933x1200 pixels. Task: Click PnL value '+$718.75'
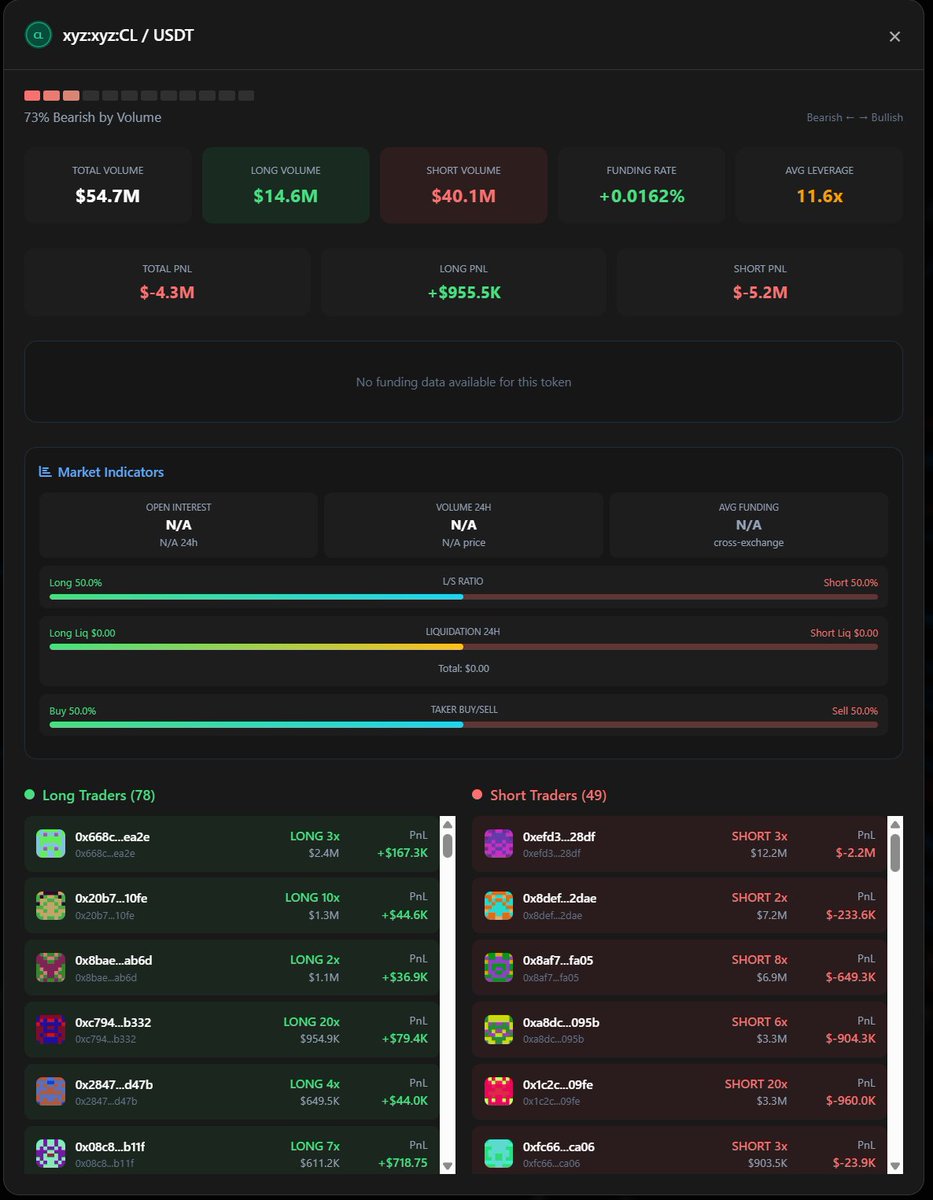click(403, 1163)
